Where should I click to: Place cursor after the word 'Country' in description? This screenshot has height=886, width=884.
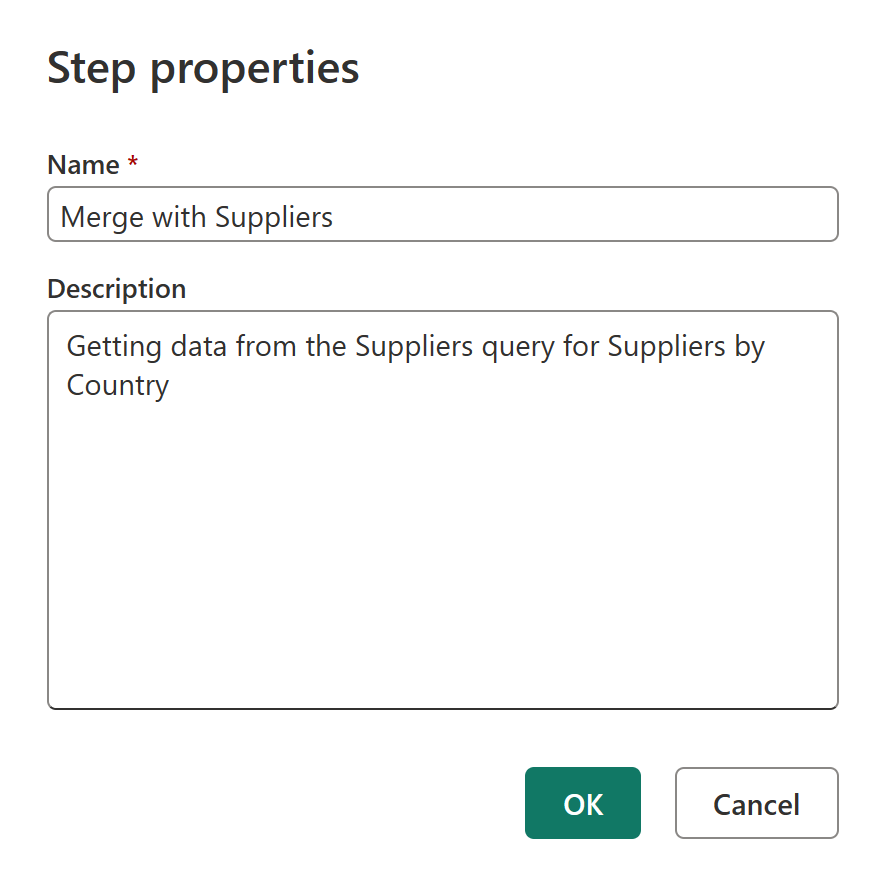171,385
